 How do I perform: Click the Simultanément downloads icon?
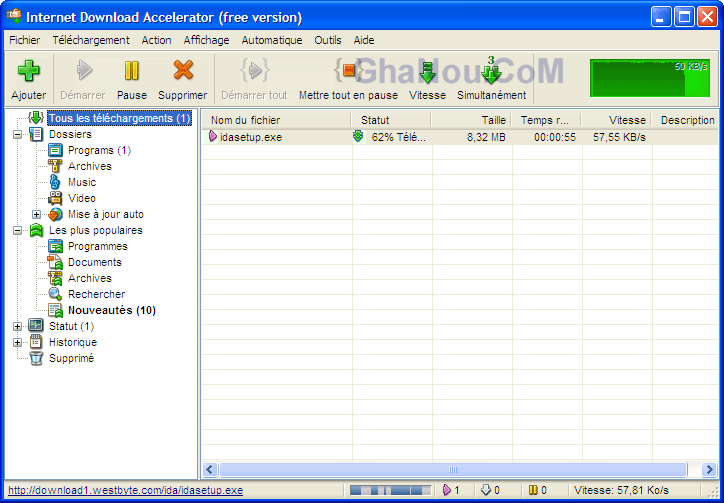point(491,70)
